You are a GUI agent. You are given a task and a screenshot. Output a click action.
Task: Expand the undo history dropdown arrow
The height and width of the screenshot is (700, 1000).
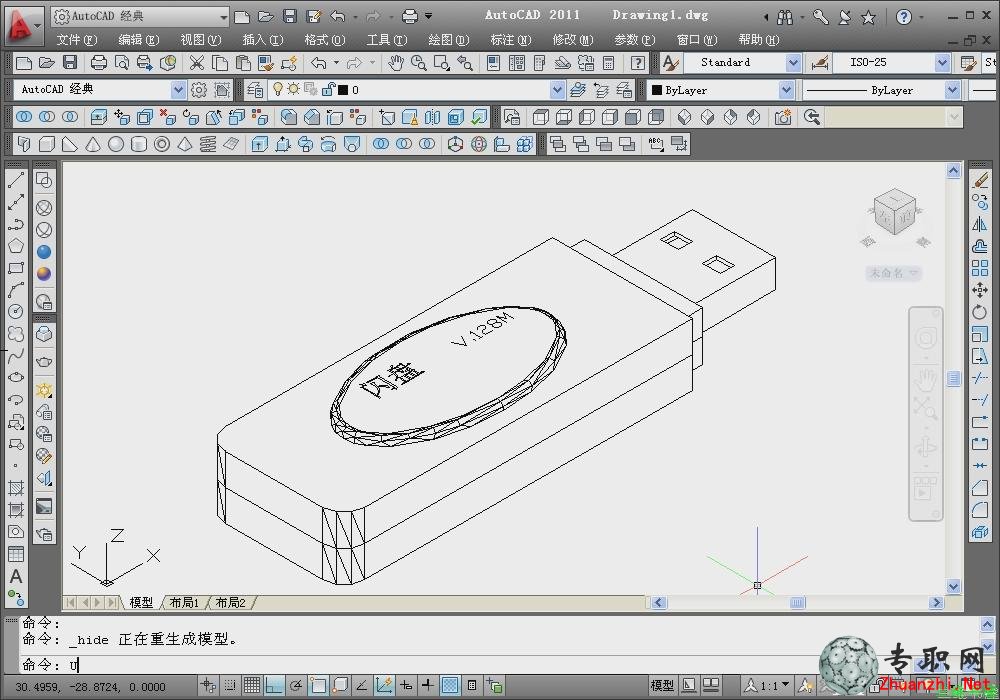tap(336, 62)
